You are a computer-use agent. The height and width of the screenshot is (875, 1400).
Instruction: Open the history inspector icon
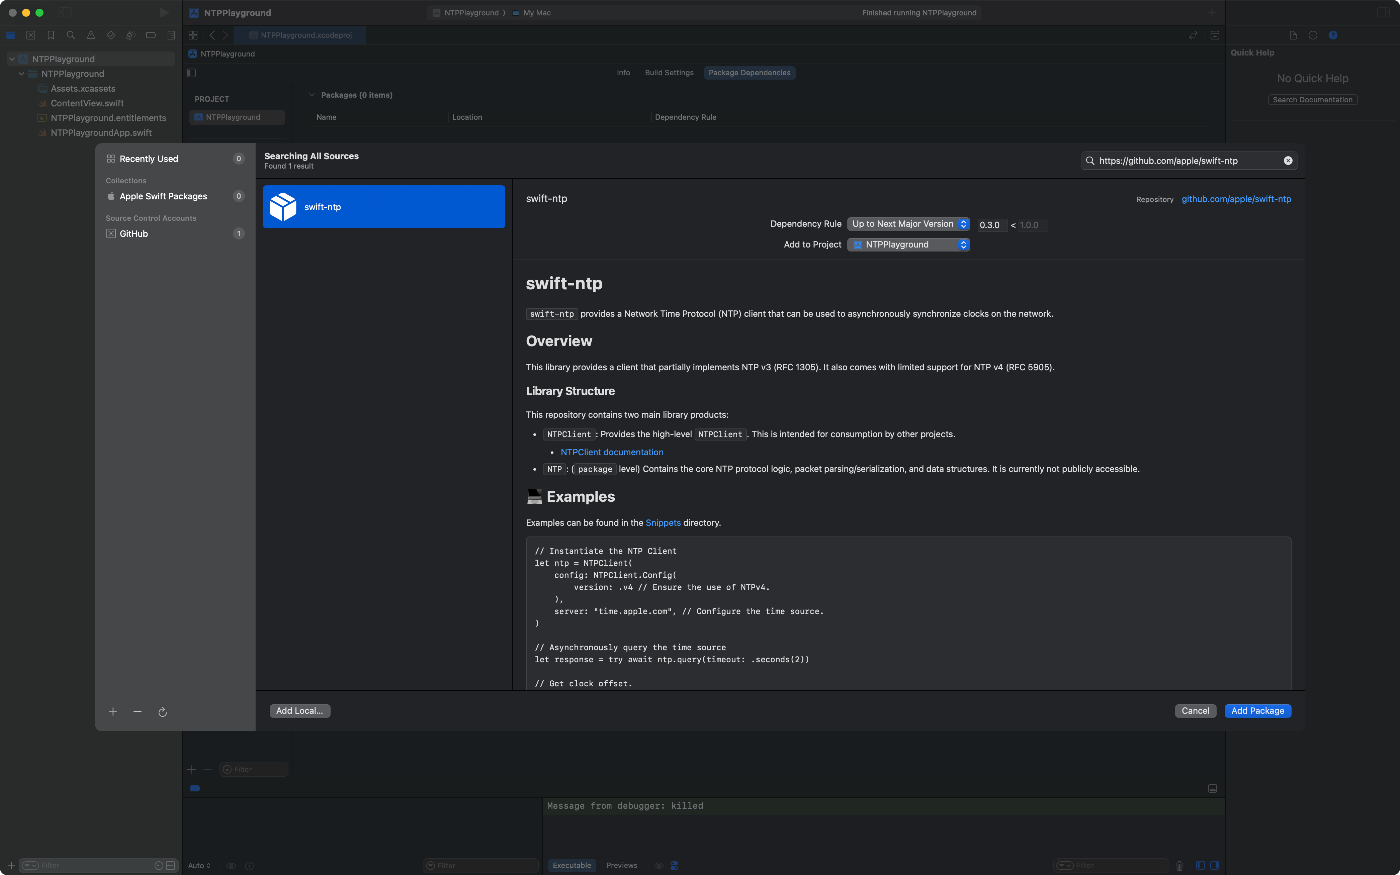[x=1313, y=35]
